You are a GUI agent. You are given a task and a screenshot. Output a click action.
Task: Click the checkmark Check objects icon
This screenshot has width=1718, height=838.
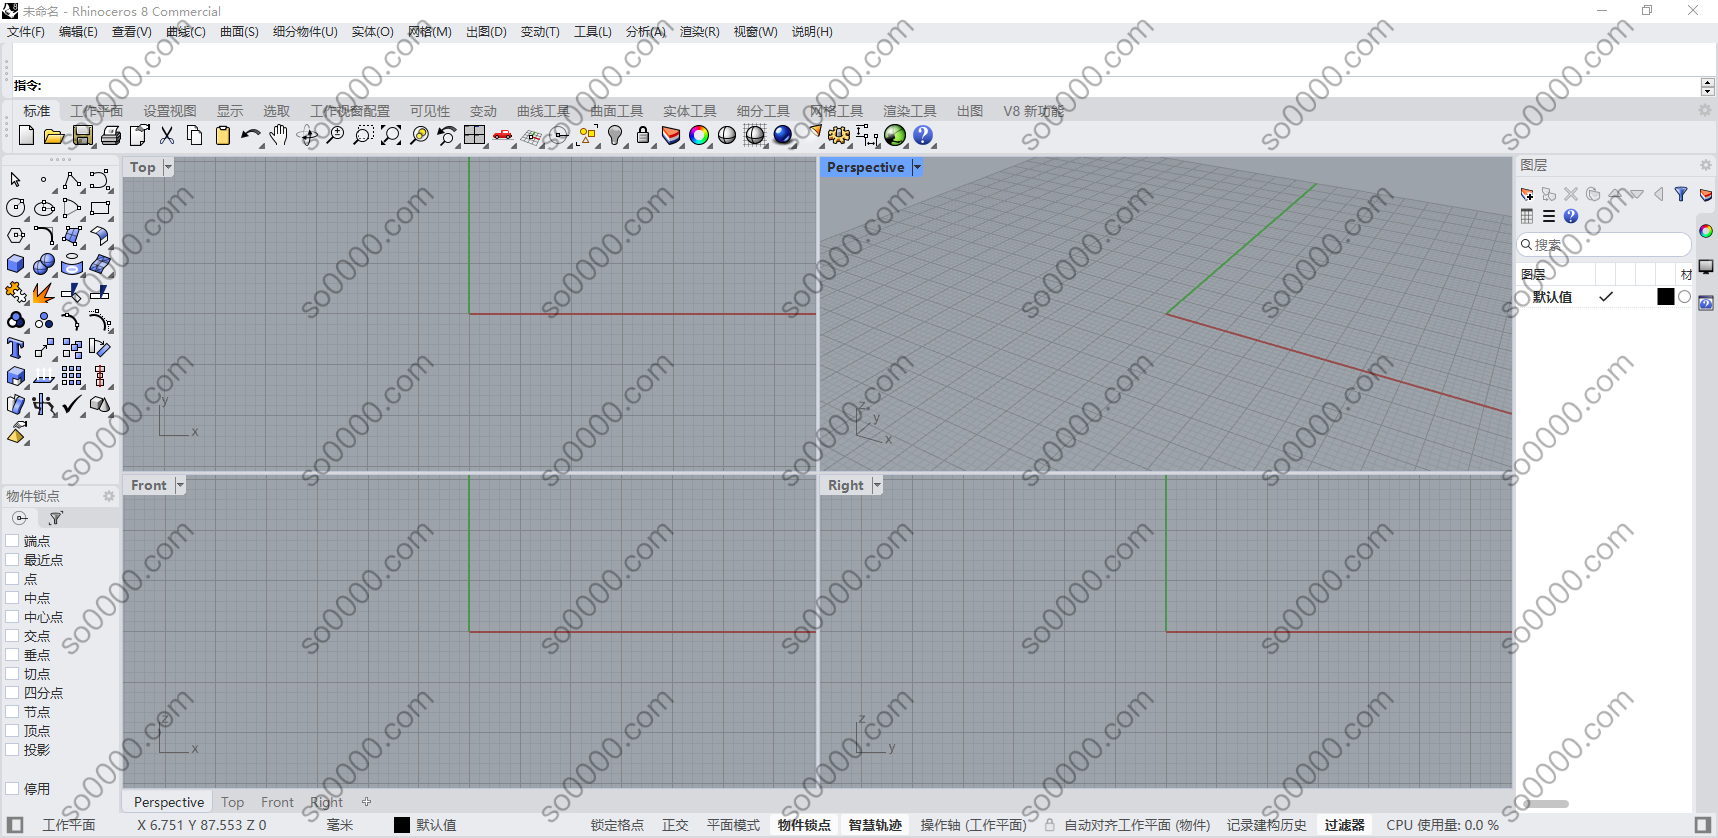point(72,404)
